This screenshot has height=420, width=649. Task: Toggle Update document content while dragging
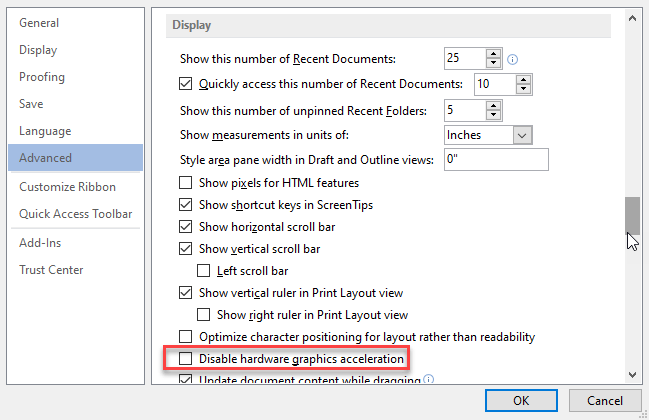click(x=185, y=379)
